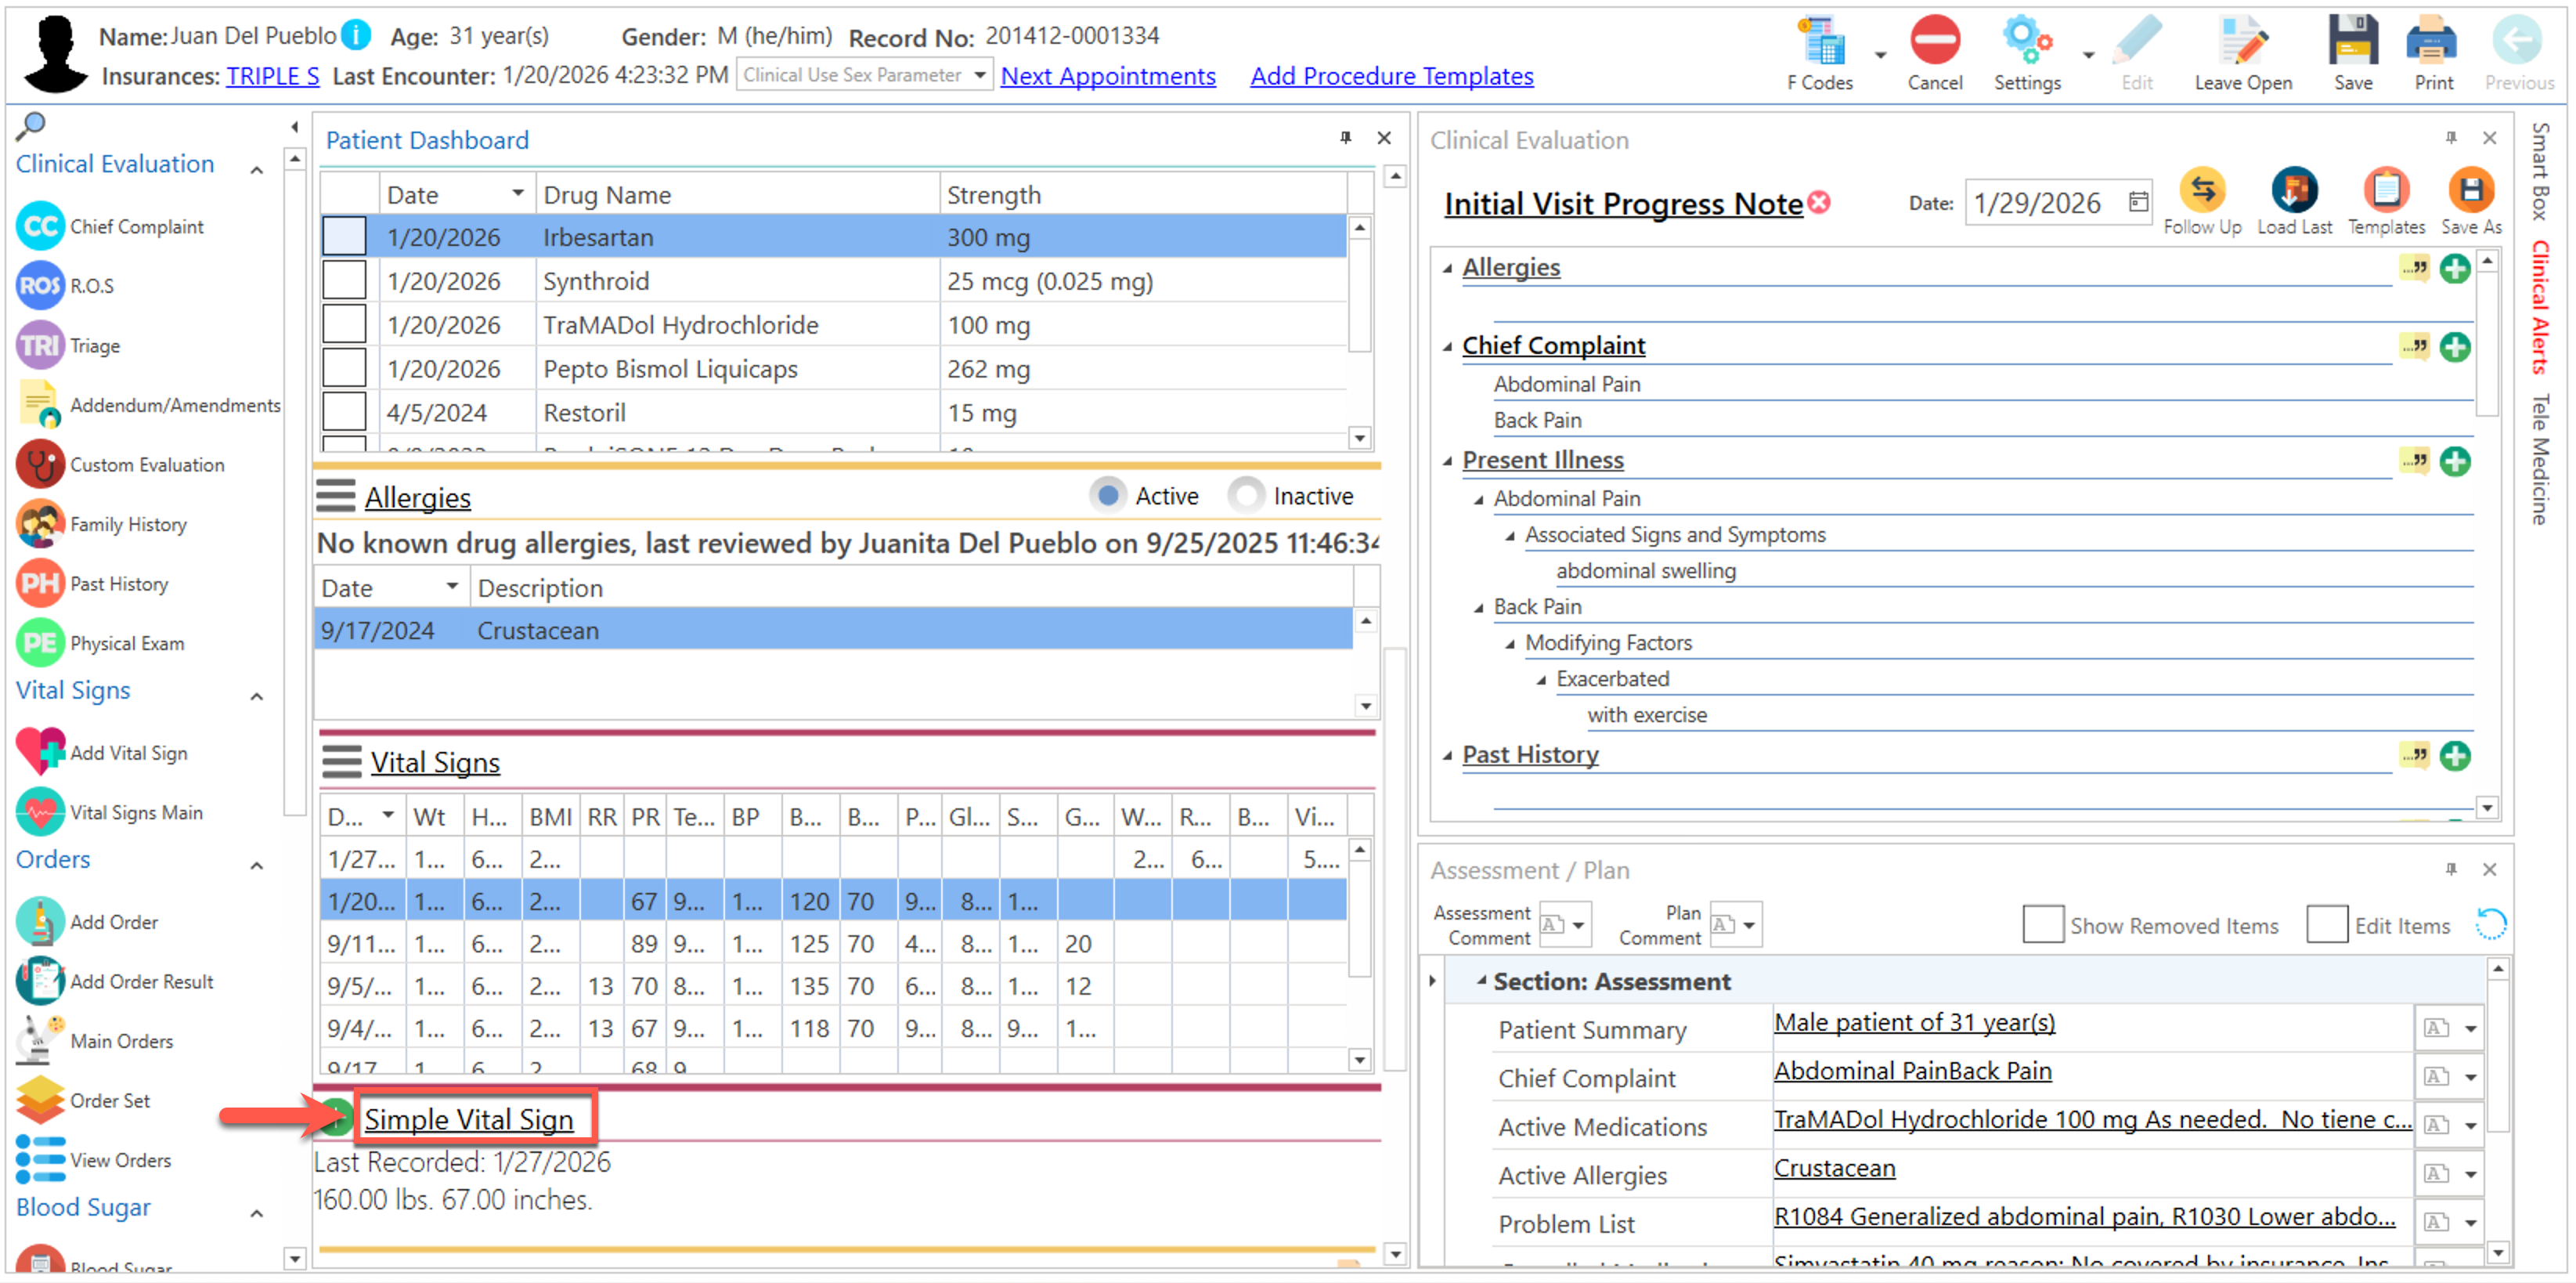Click the Next Appointments link

[x=1108, y=76]
